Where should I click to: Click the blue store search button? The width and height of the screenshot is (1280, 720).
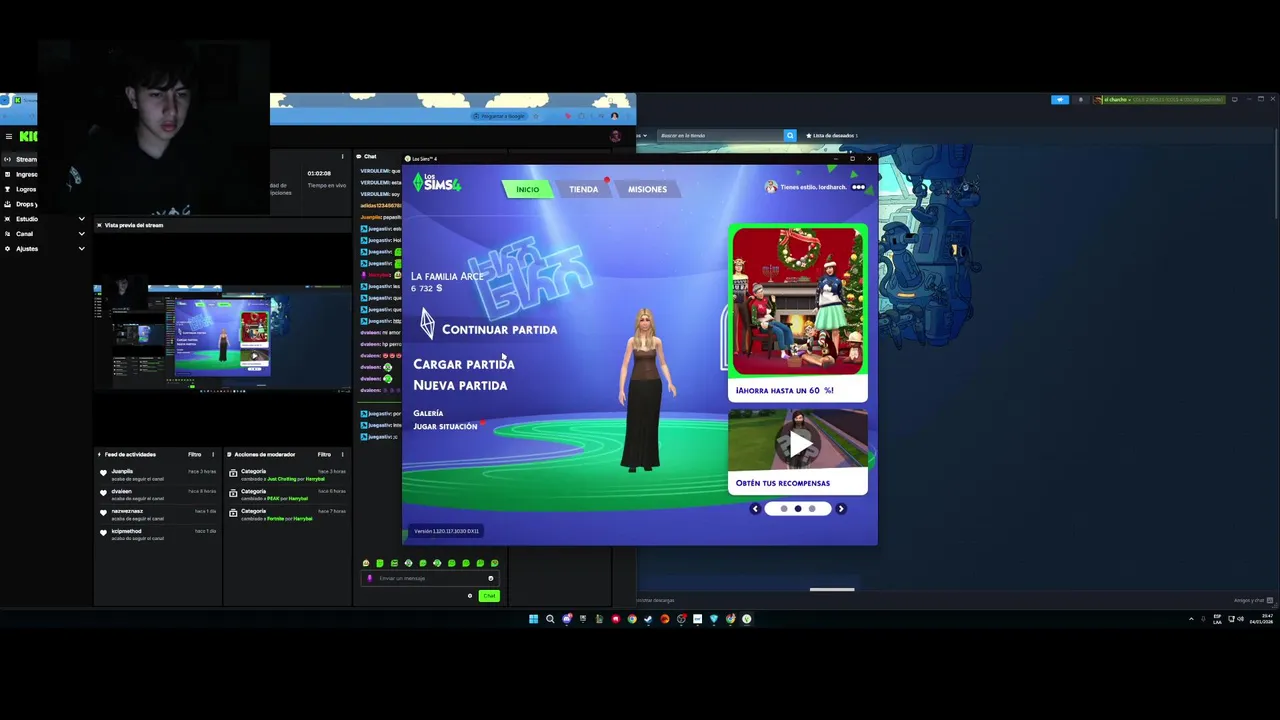790,135
